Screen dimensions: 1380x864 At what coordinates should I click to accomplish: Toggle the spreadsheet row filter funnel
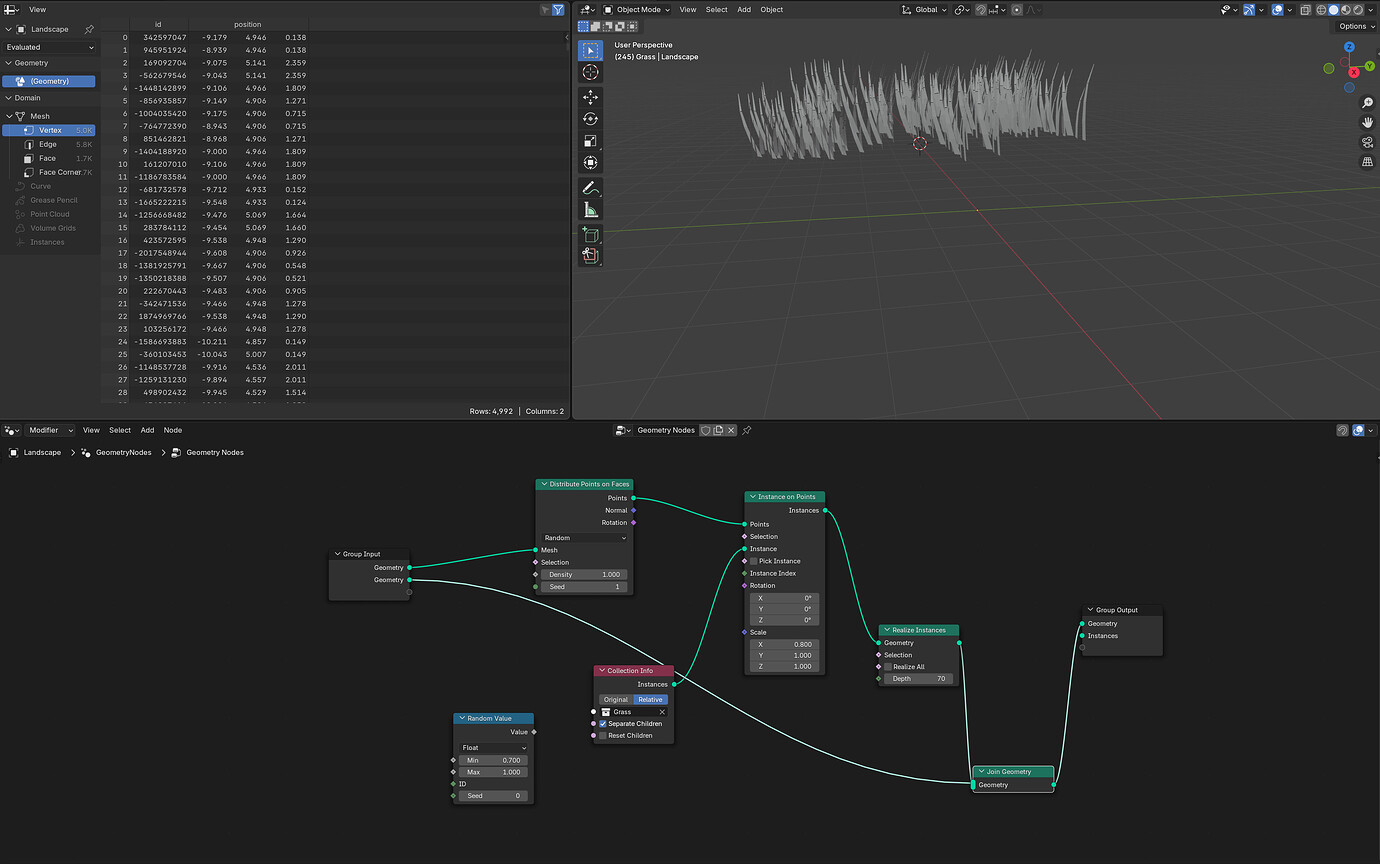click(x=558, y=10)
